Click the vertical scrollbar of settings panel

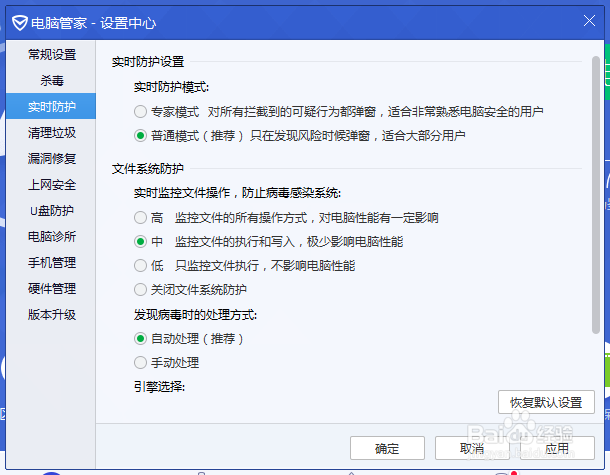click(x=596, y=195)
